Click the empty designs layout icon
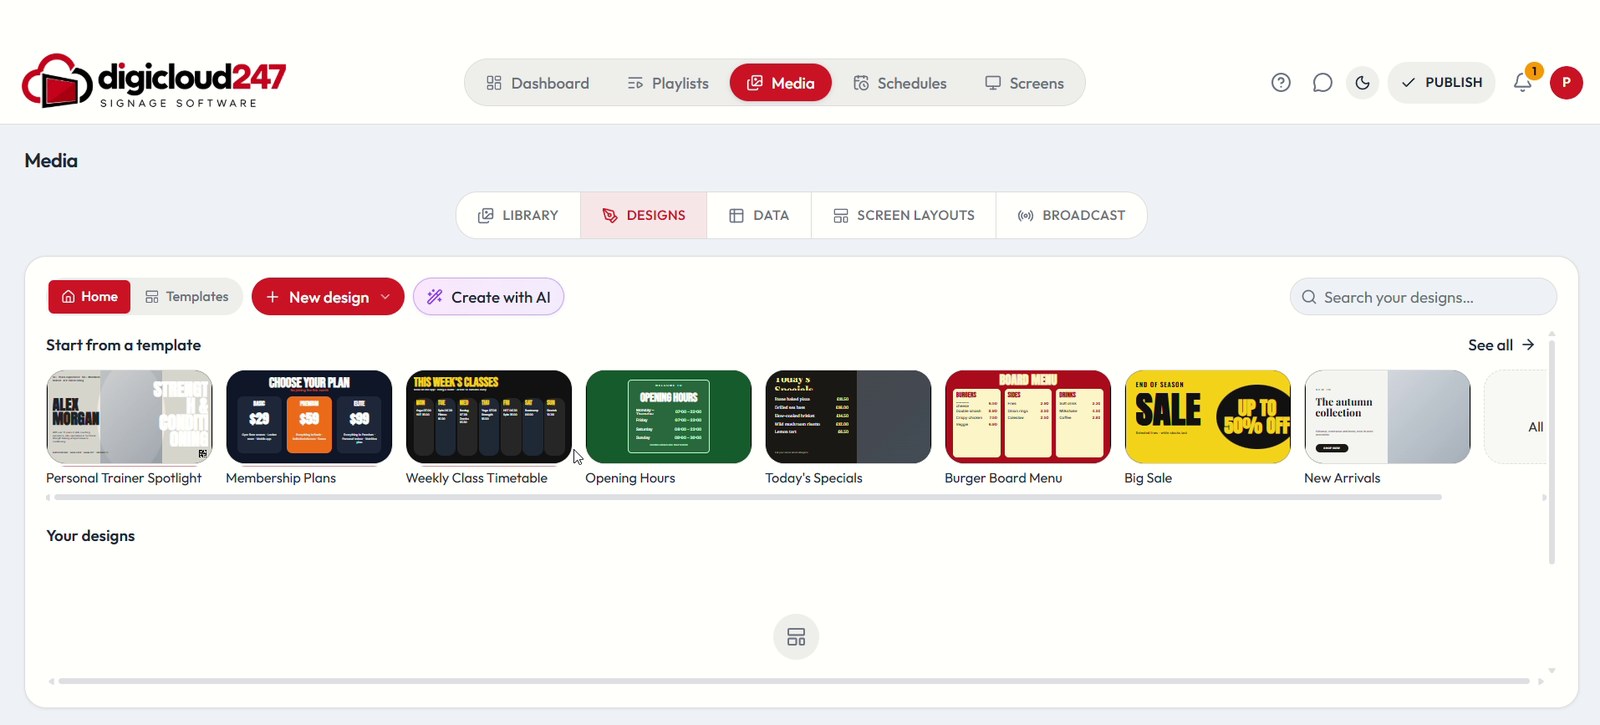Image resolution: width=1600 pixels, height=725 pixels. click(x=796, y=637)
